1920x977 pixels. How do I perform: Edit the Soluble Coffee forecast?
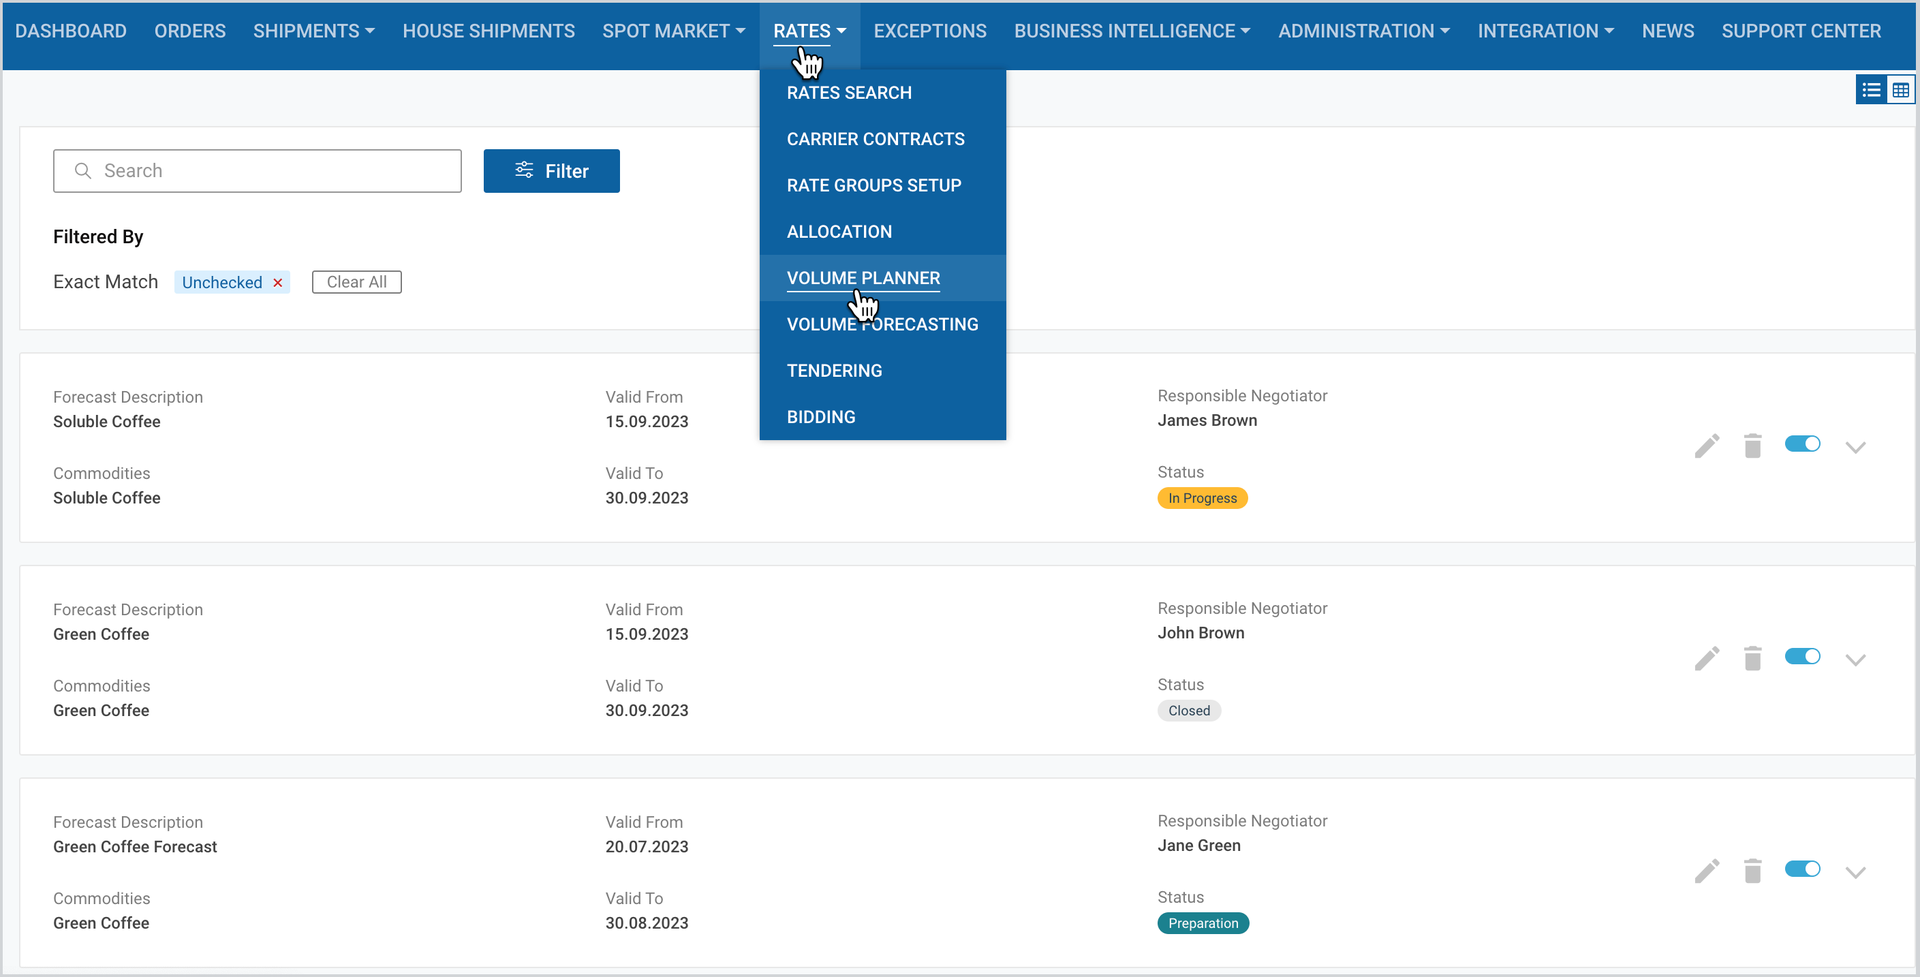[x=1707, y=446]
